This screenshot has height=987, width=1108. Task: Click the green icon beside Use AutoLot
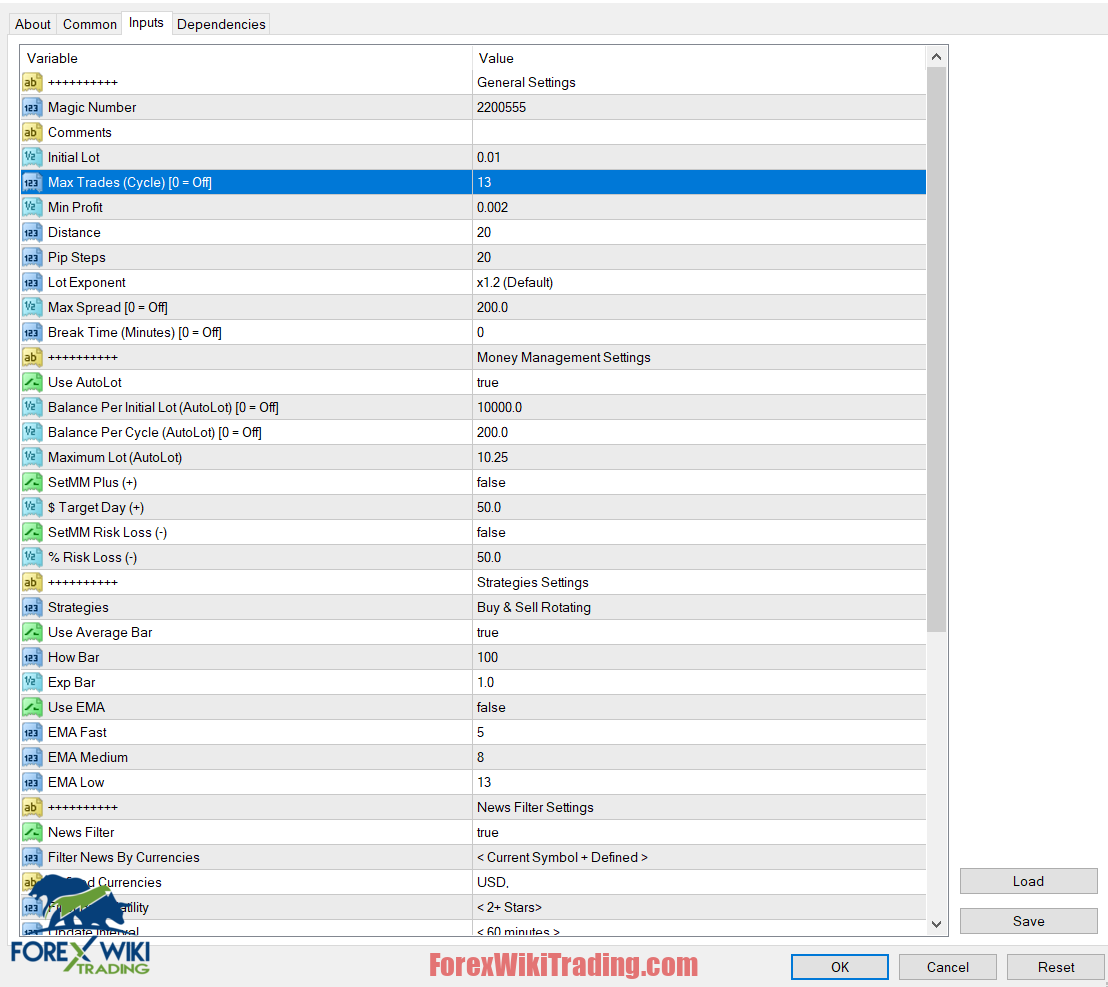tap(31, 382)
